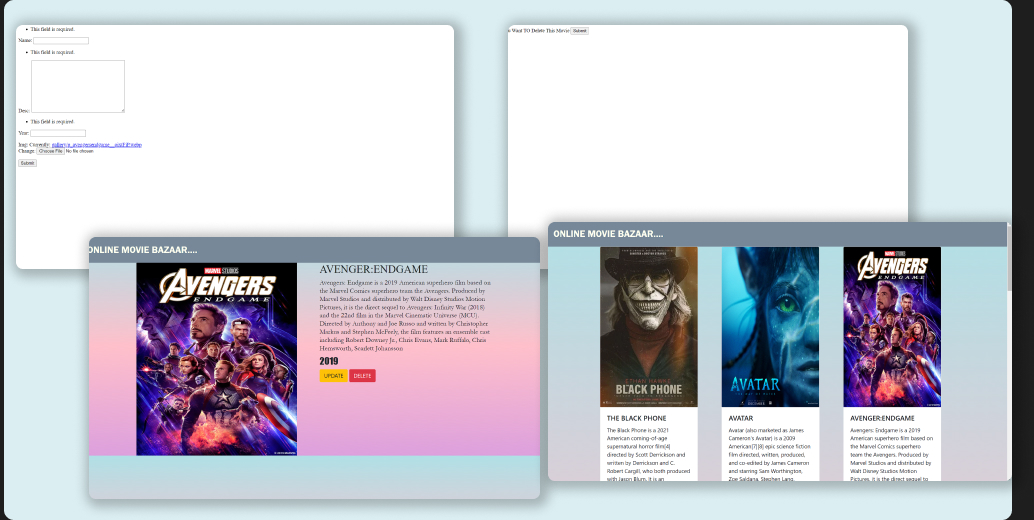
Task: Click the Avatar card description text
Action: [x=770, y=454]
